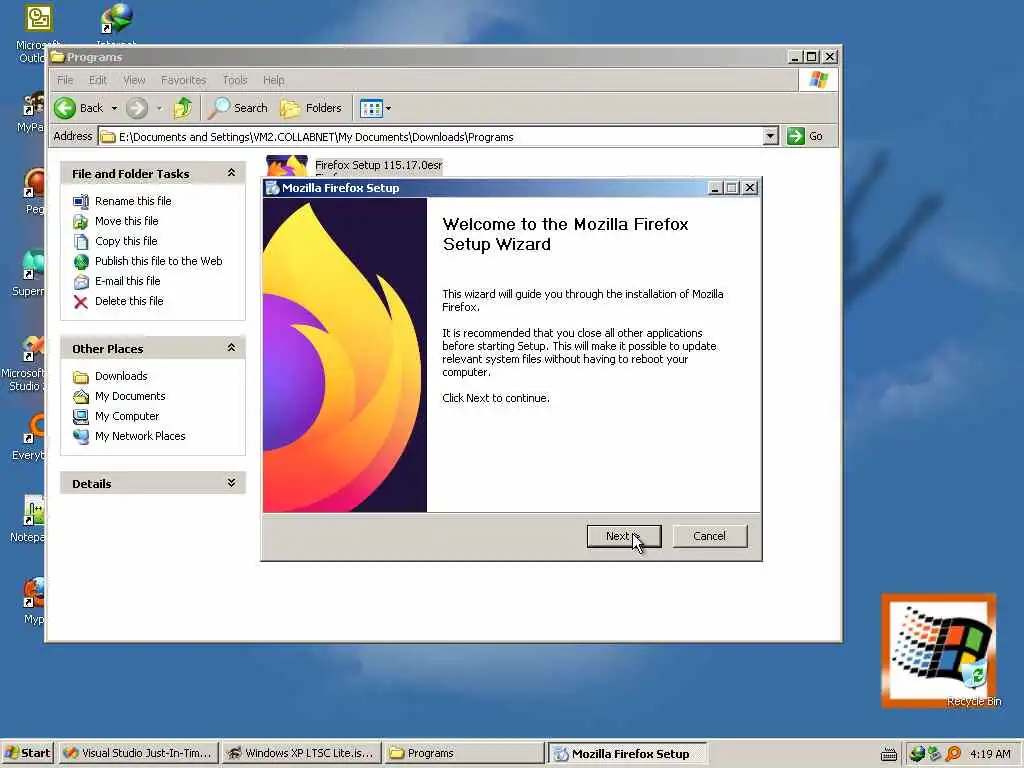Open the Edit menu
1024x768 pixels.
click(x=98, y=80)
